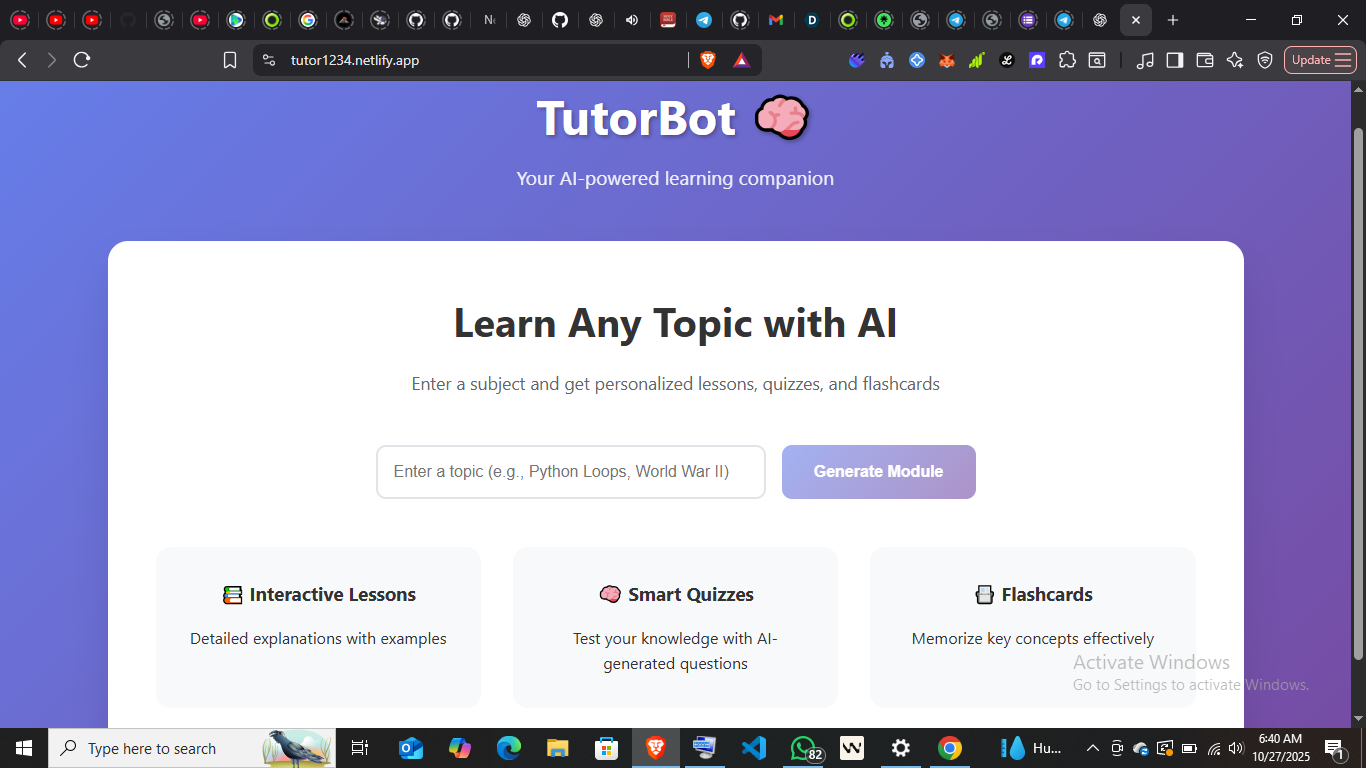Switch to the tab with D icon

pos(812,20)
